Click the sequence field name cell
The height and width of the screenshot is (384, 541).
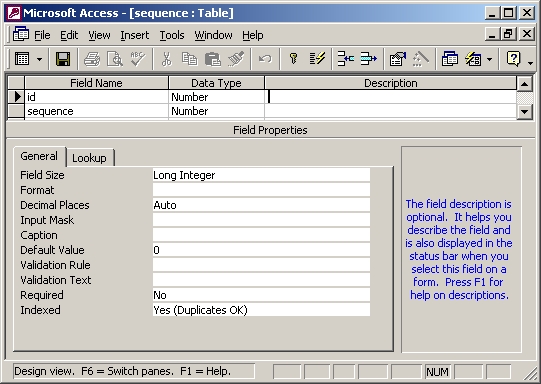(x=96, y=111)
